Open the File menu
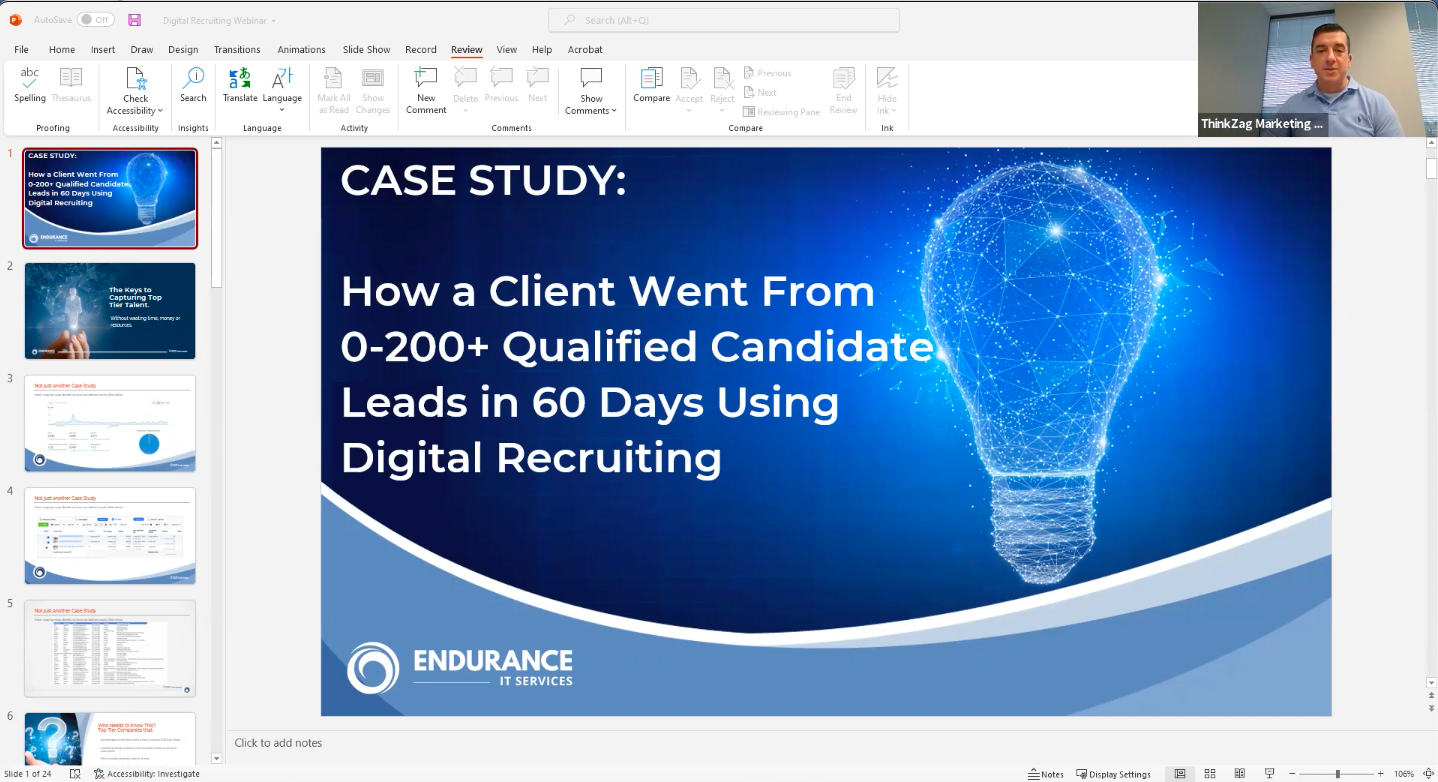 pyautogui.click(x=21, y=49)
